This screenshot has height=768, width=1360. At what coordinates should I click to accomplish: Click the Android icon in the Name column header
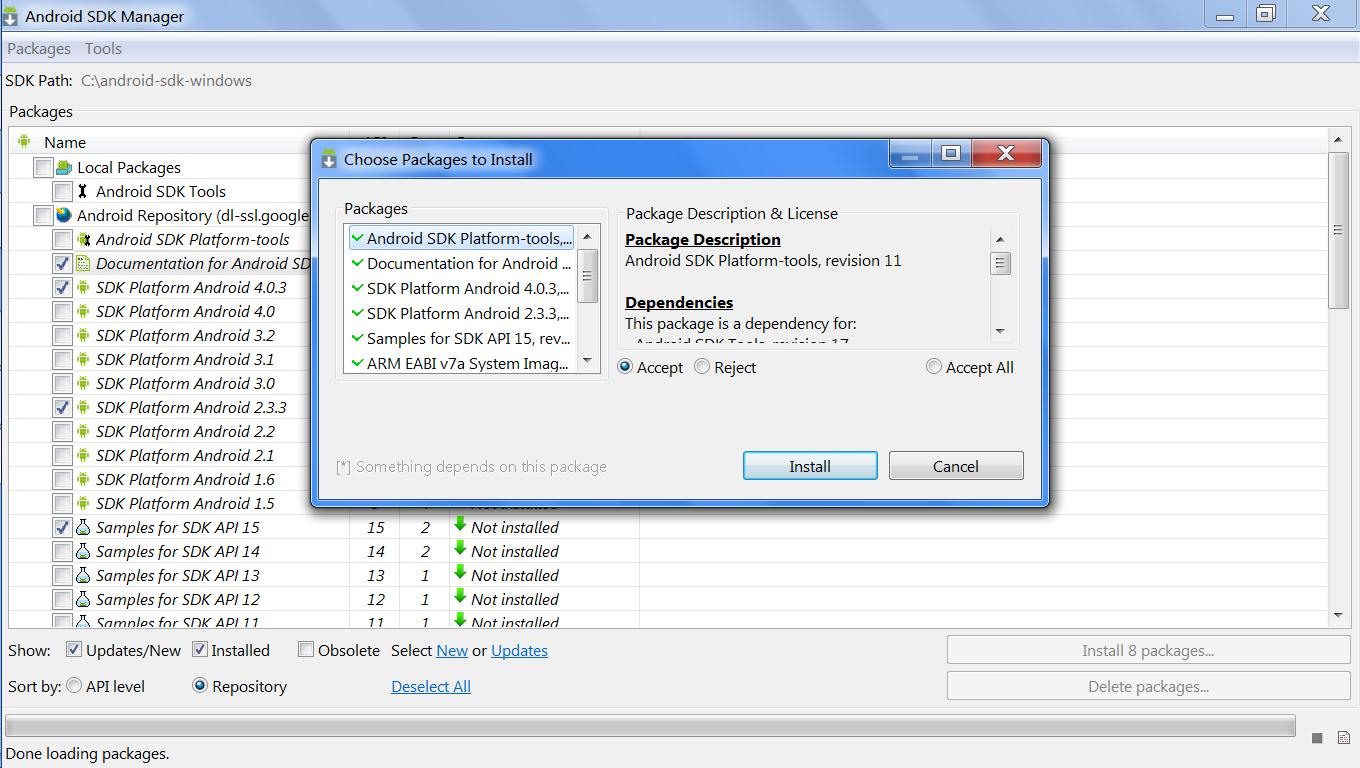25,142
